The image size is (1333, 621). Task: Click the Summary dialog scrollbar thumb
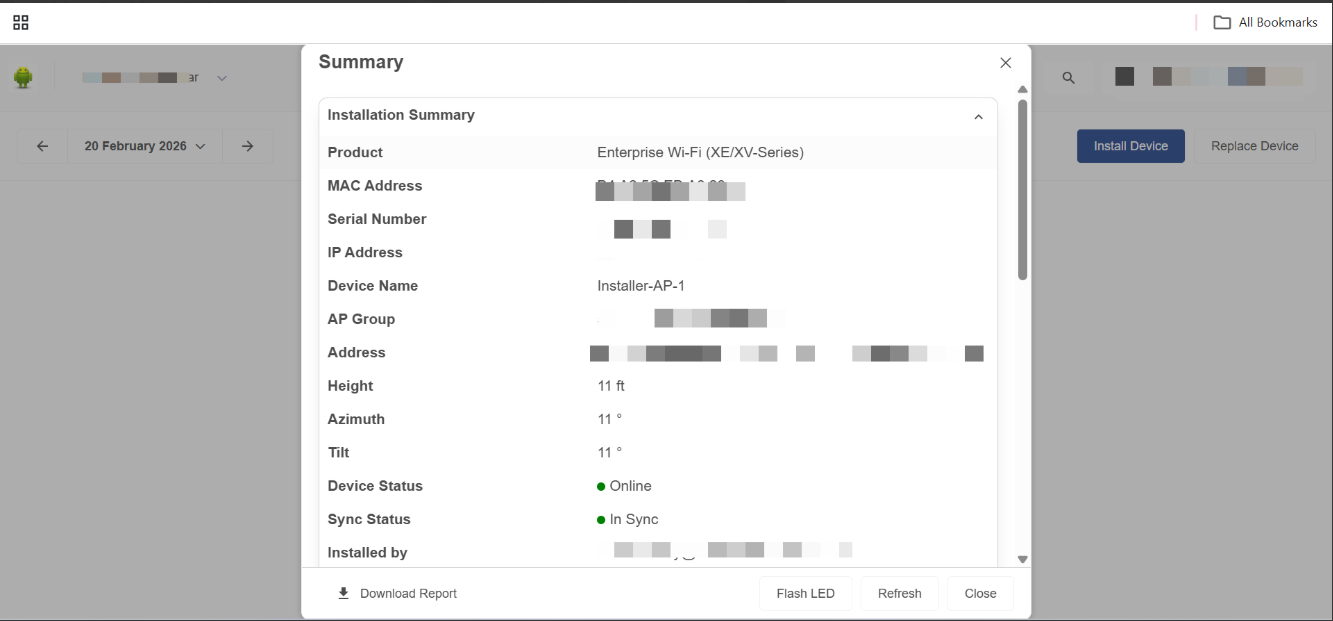point(1022,188)
